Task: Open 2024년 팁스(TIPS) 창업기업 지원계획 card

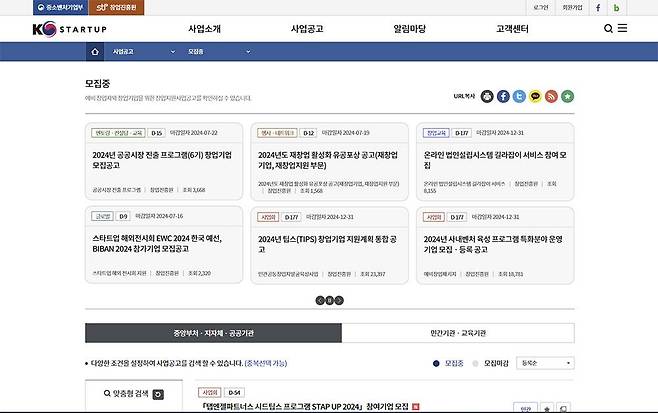Action: pos(327,244)
